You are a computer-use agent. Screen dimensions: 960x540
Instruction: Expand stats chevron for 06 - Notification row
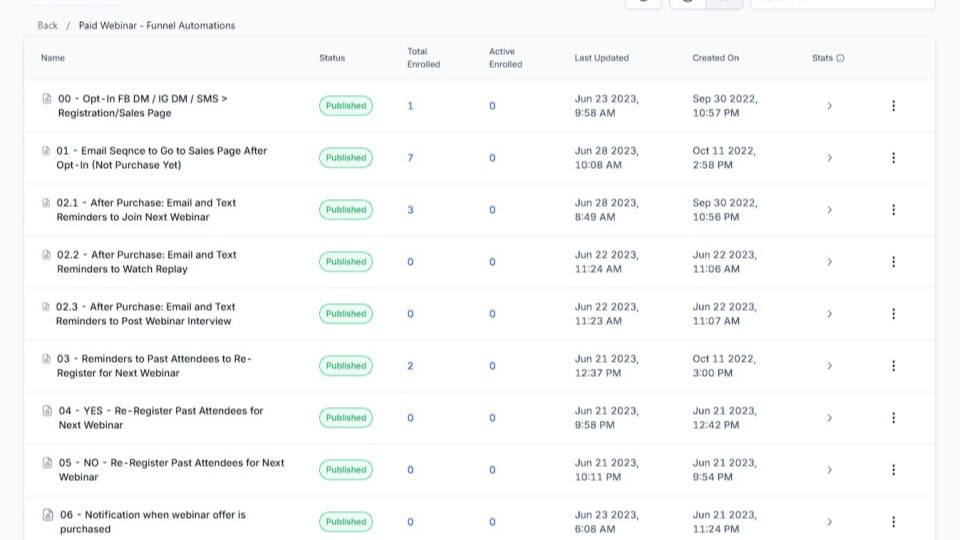pos(830,522)
